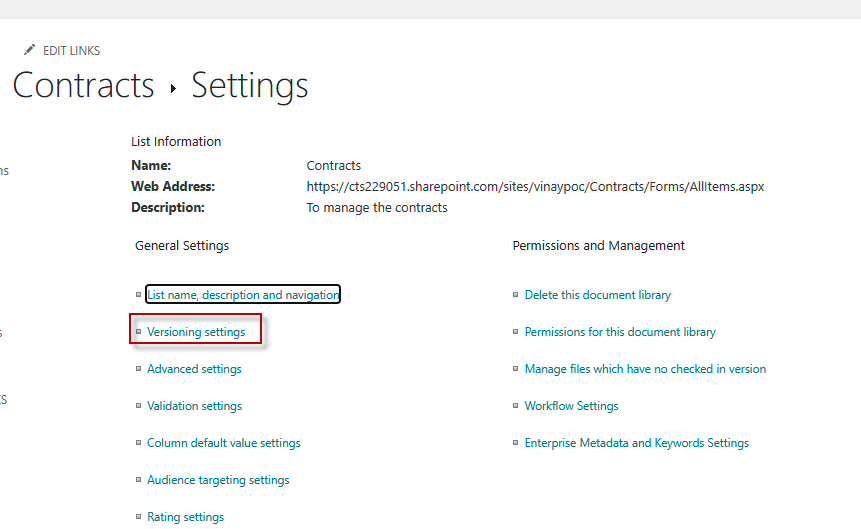The width and height of the screenshot is (861, 529).
Task: Open List name, description and navigation
Action: [x=243, y=295]
